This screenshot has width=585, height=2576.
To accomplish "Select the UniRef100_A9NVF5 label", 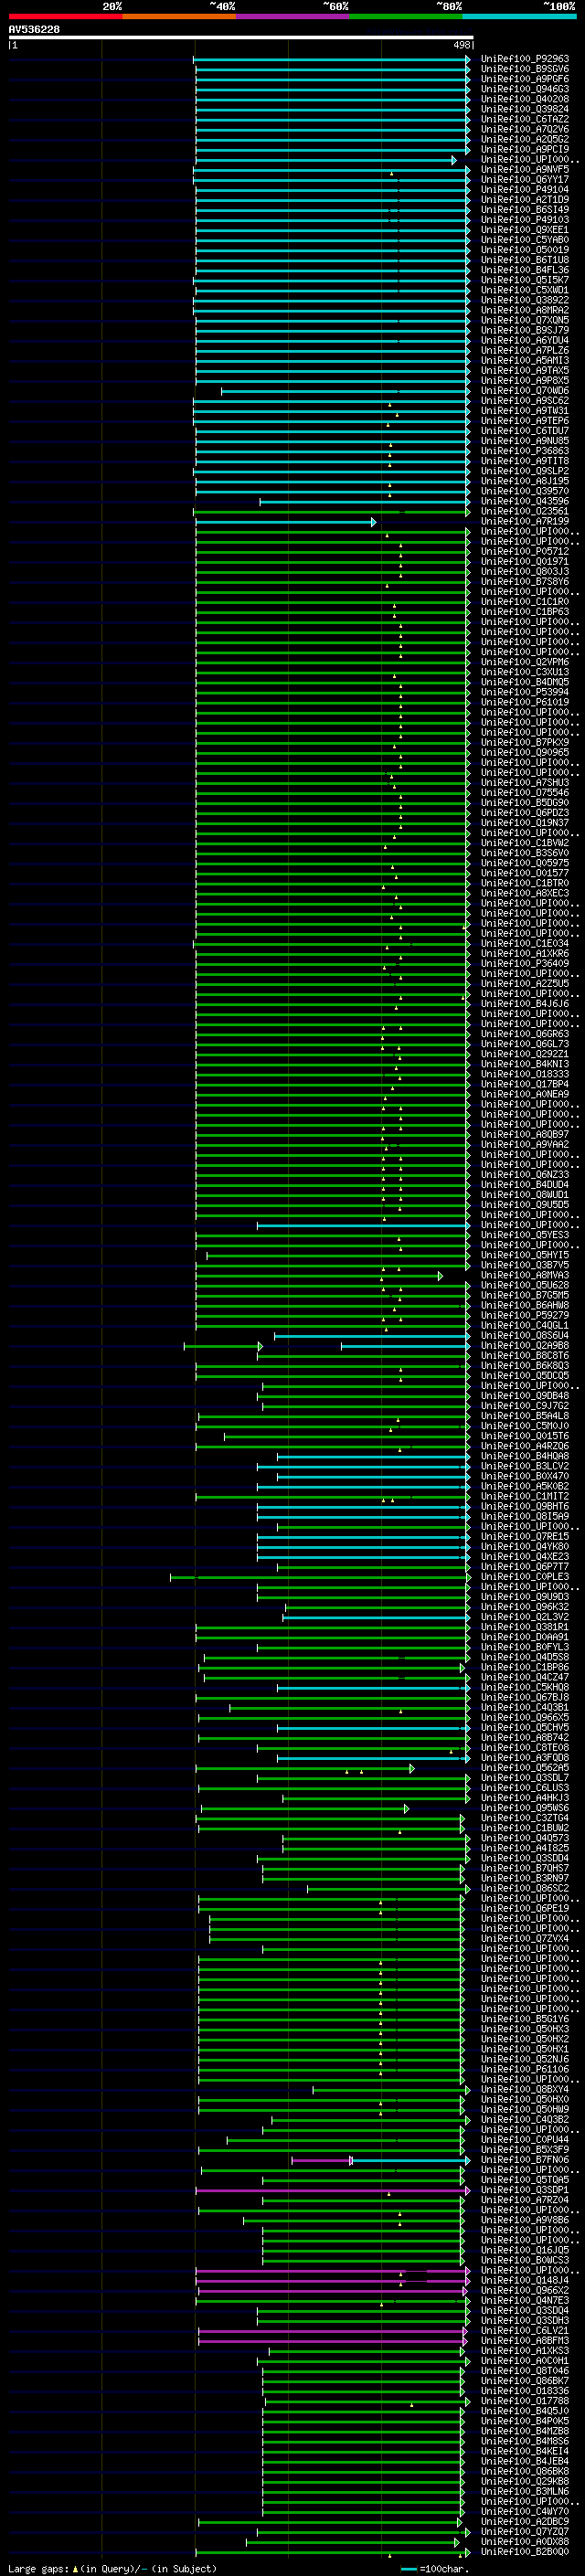I will (x=524, y=170).
